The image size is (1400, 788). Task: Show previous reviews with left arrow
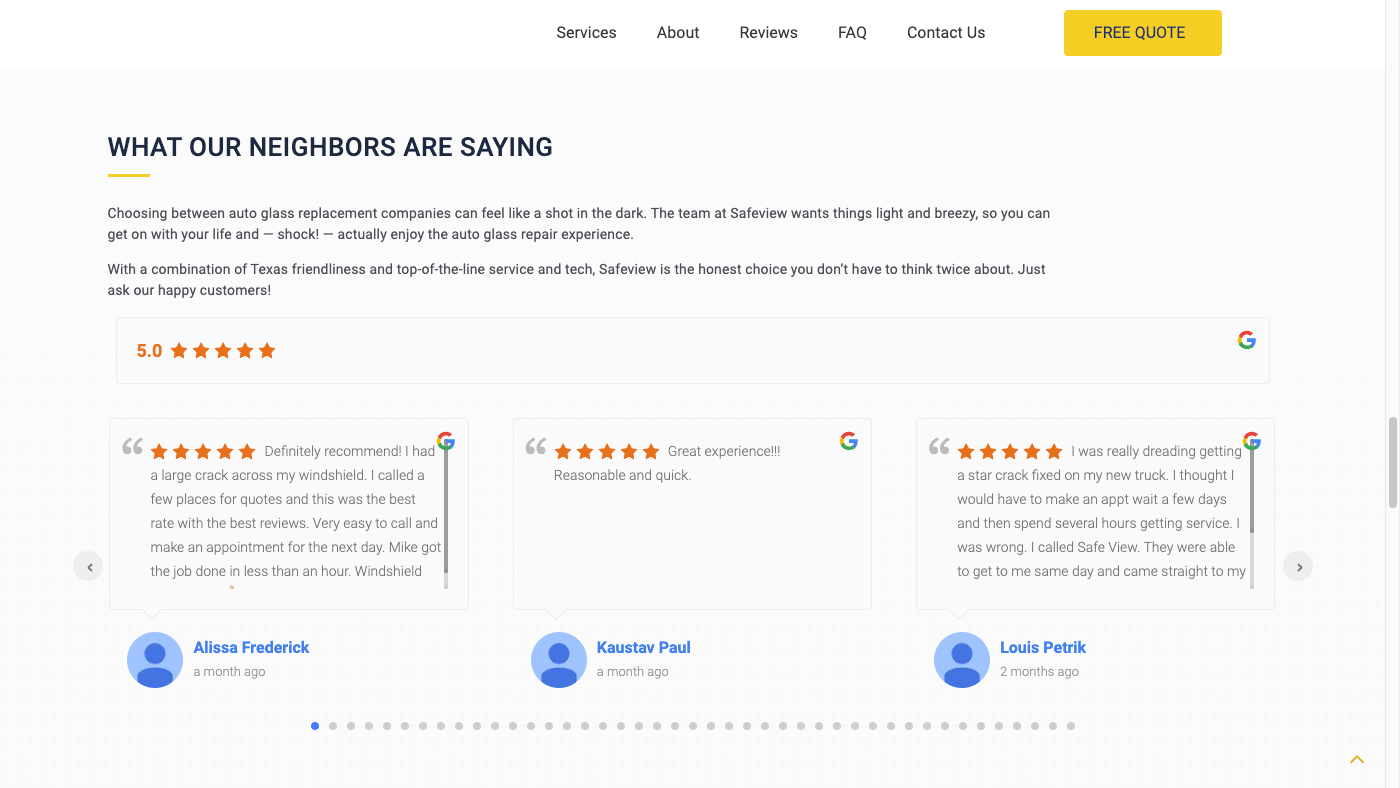tap(89, 567)
